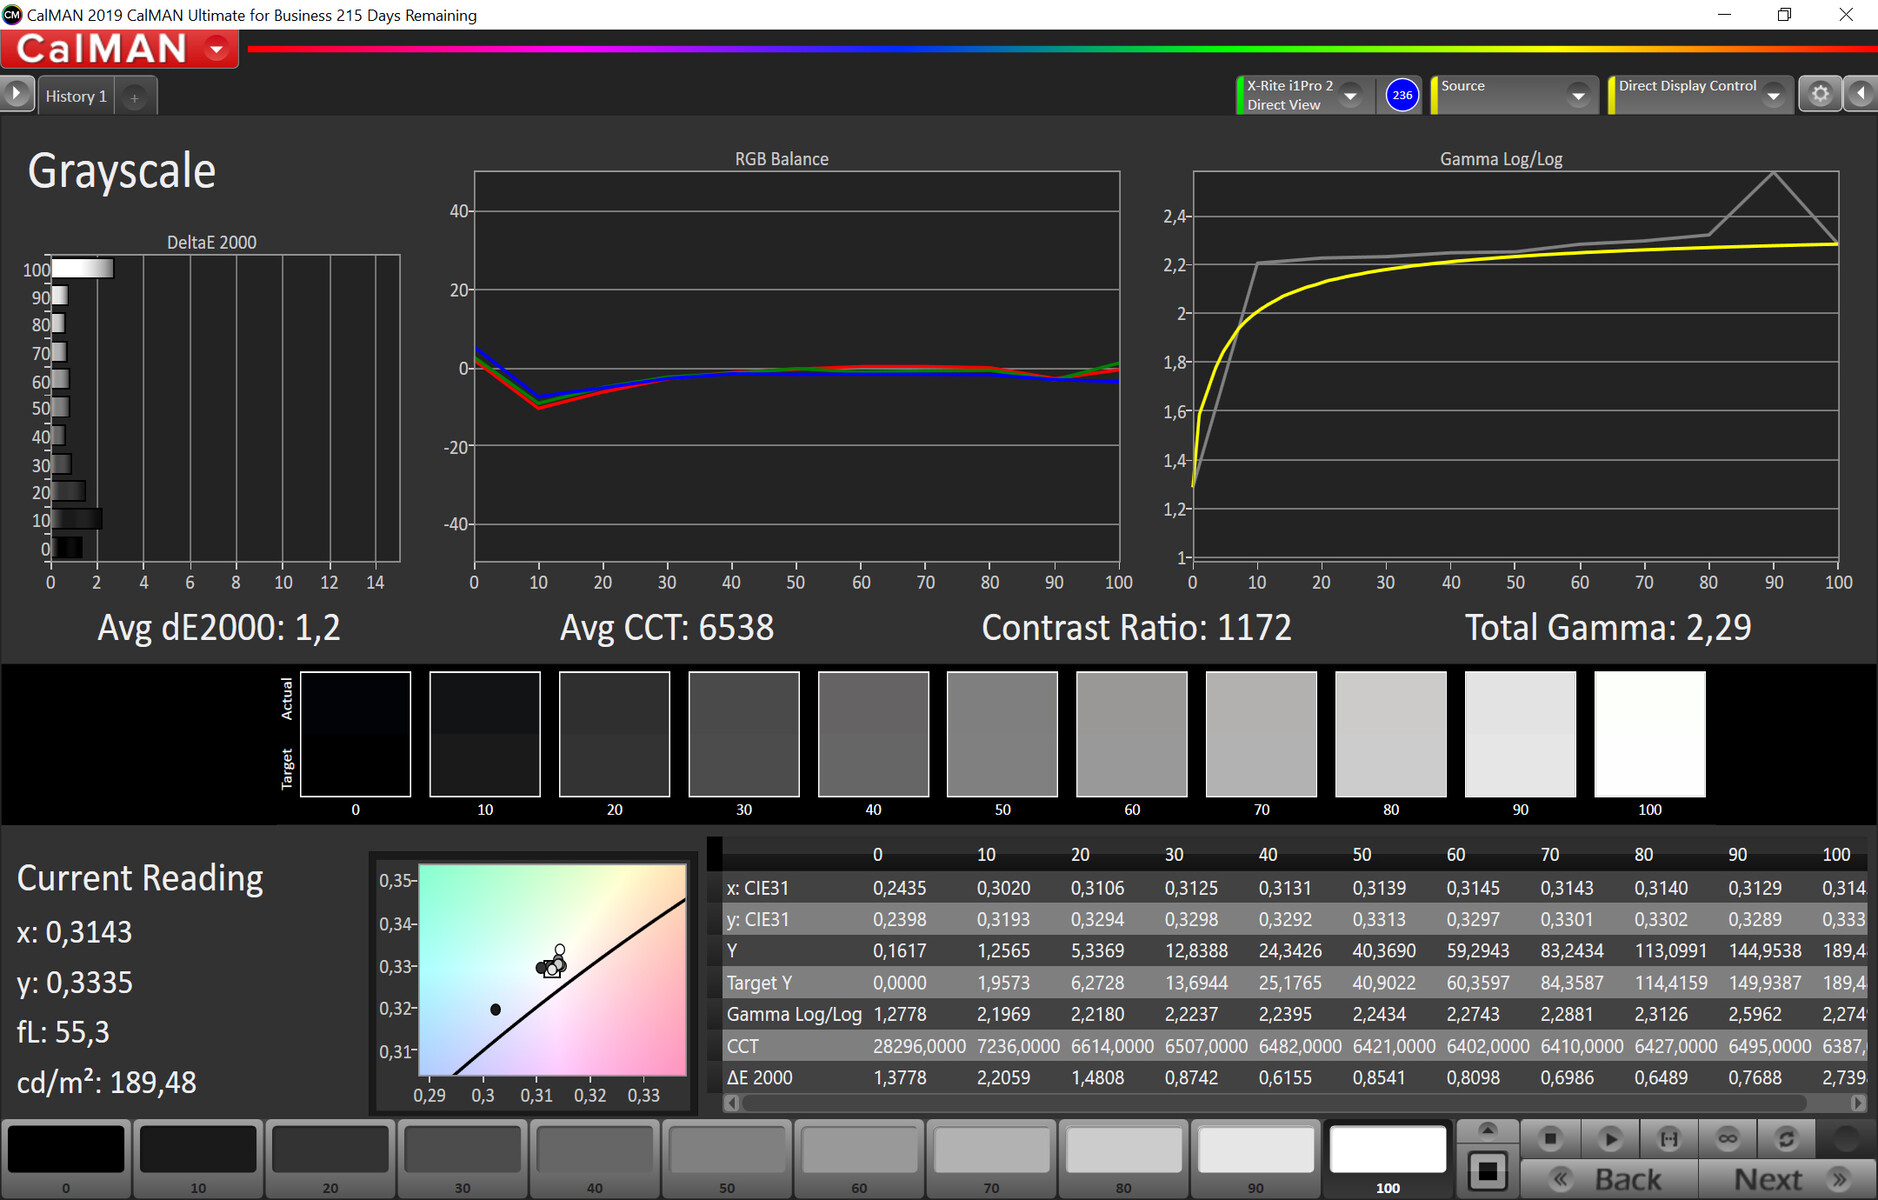Toggle the large black pattern window button
The height and width of the screenshot is (1200, 1878).
point(1488,1170)
